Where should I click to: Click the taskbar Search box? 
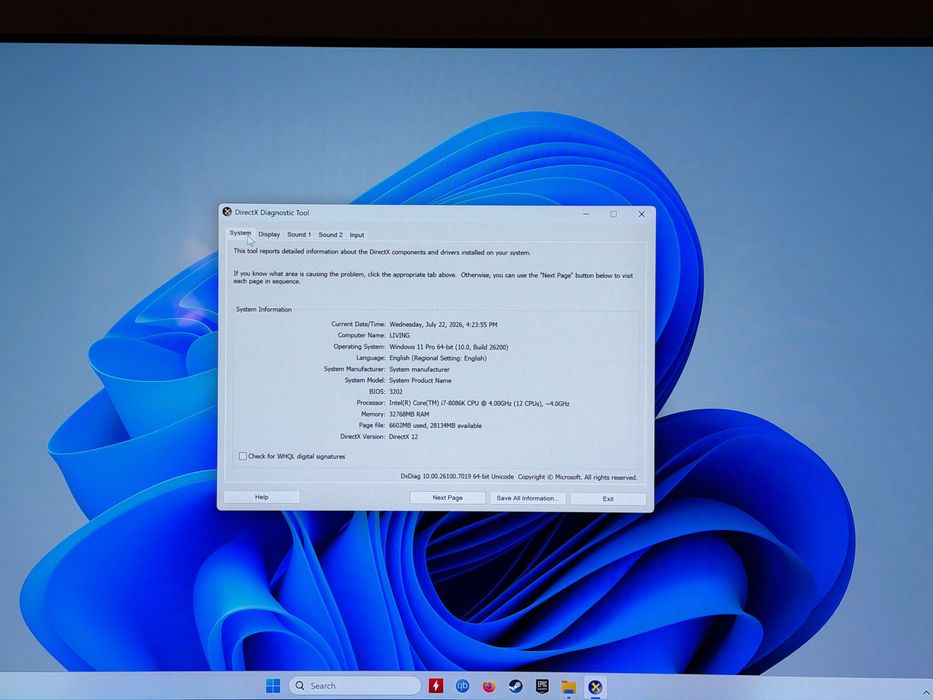point(355,686)
